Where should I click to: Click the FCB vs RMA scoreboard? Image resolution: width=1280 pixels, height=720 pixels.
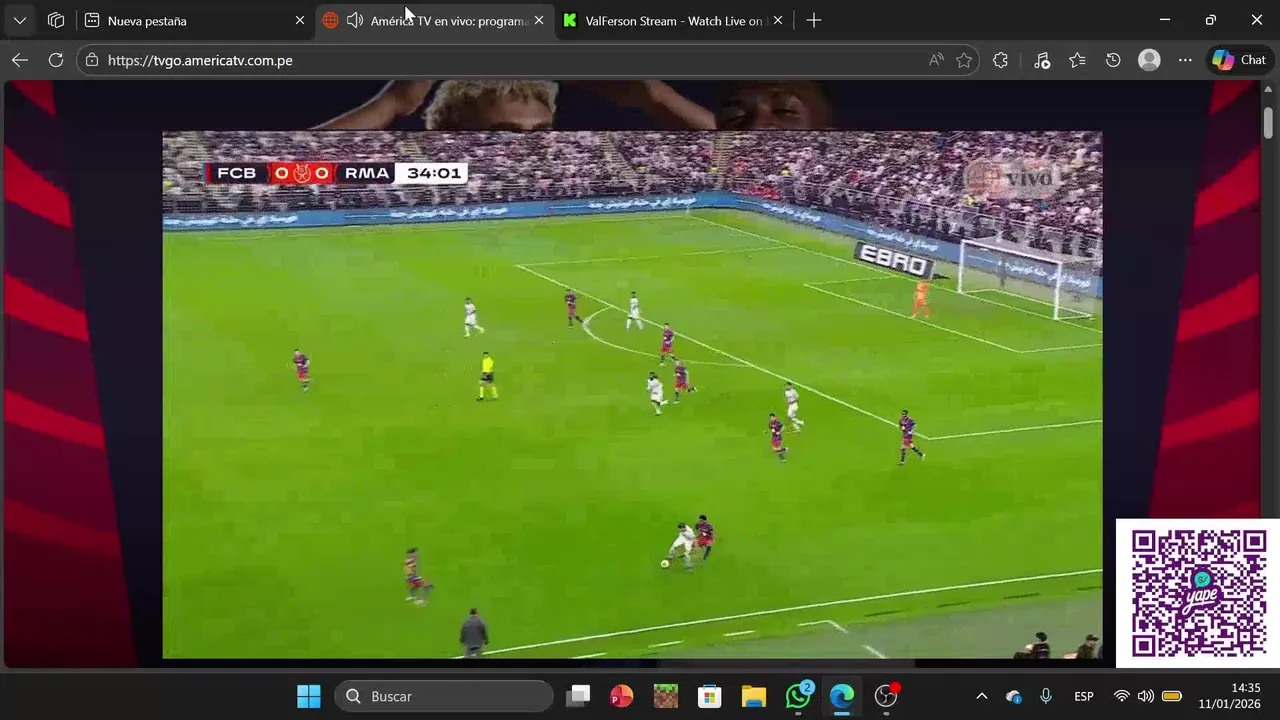[x=337, y=173]
